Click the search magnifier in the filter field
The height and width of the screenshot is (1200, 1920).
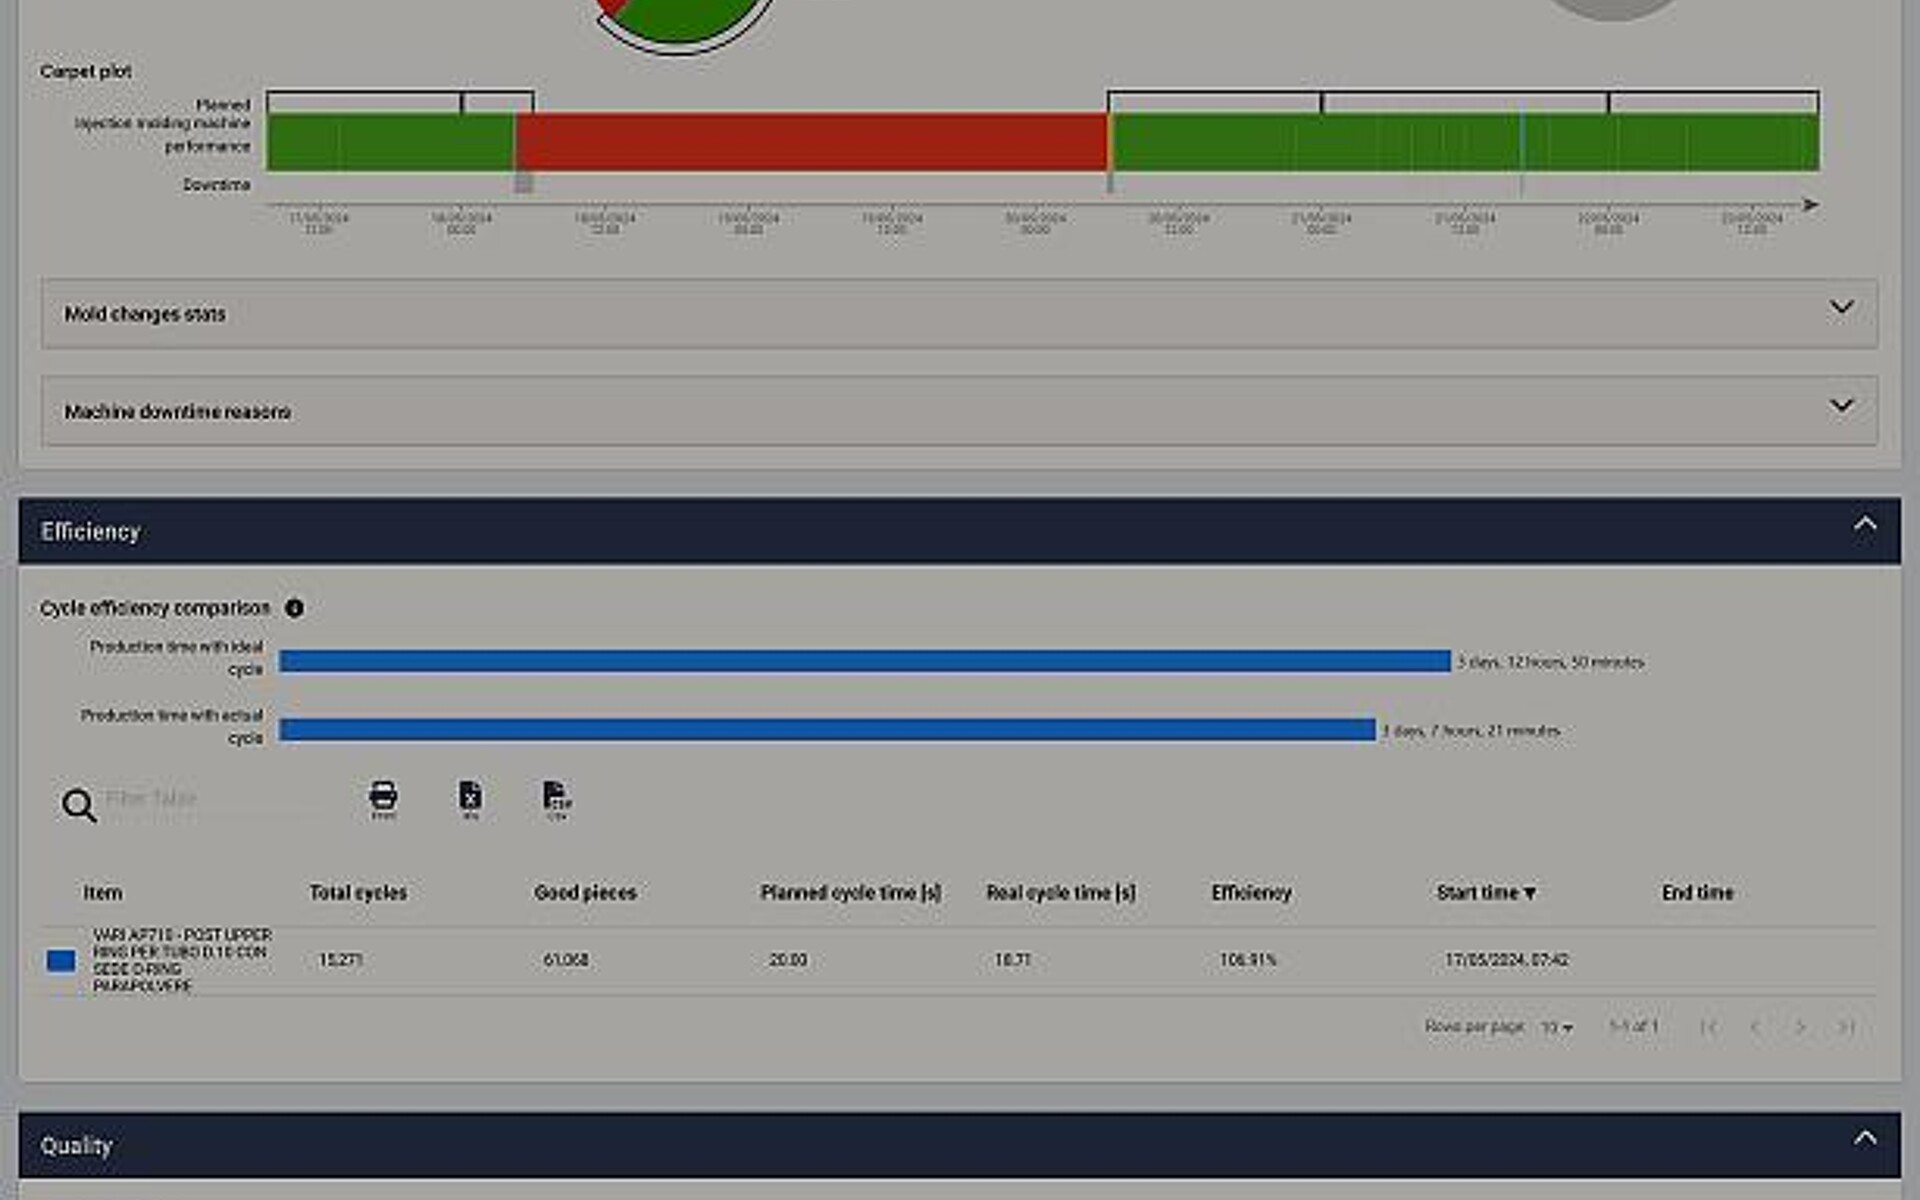click(x=78, y=805)
